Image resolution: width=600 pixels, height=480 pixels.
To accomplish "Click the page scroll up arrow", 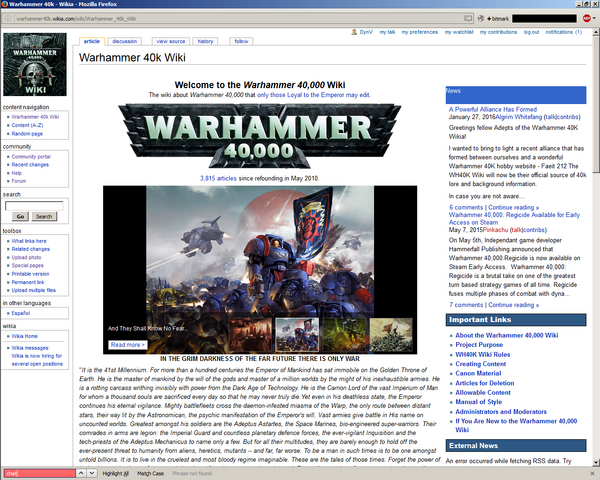I will [596, 33].
